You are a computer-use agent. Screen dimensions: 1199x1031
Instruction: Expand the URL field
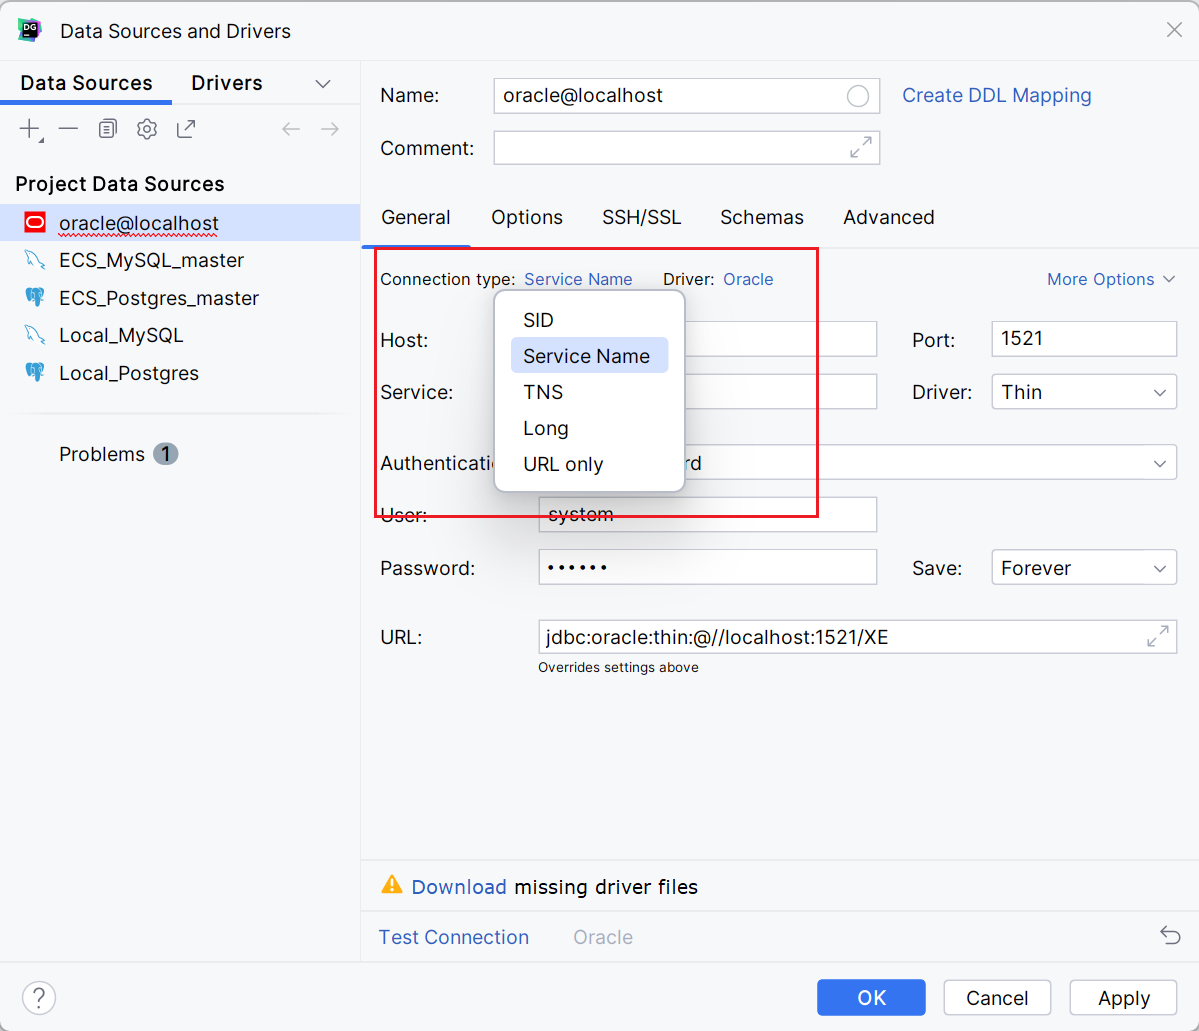[1158, 636]
